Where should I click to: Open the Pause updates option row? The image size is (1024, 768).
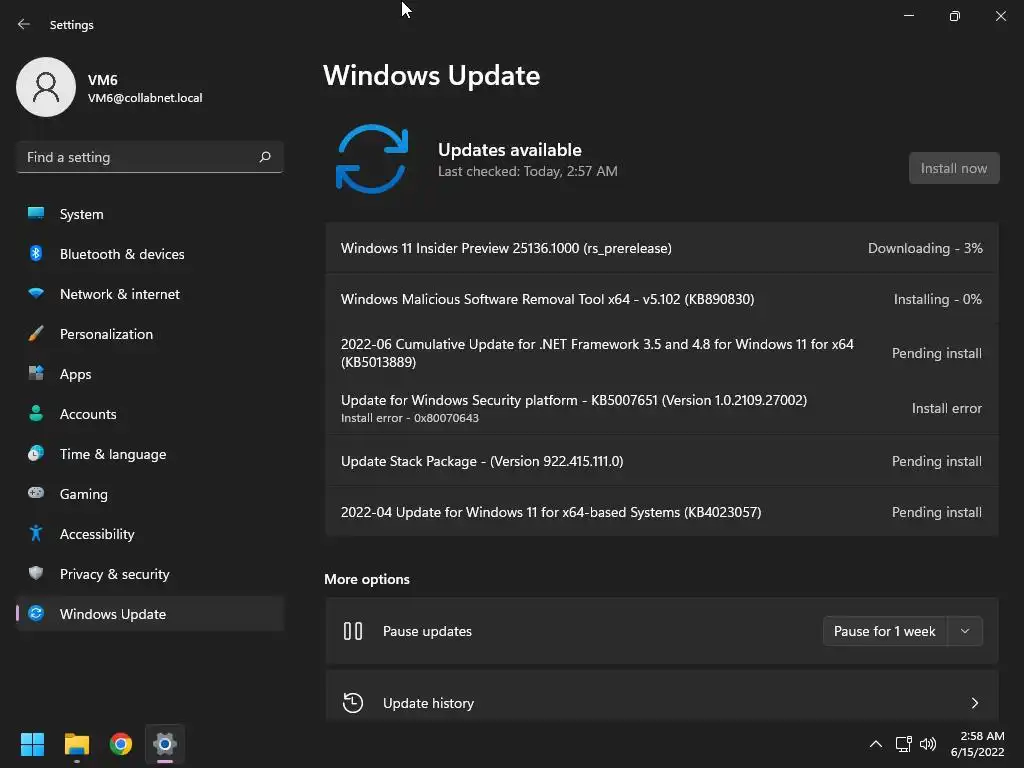coord(662,631)
